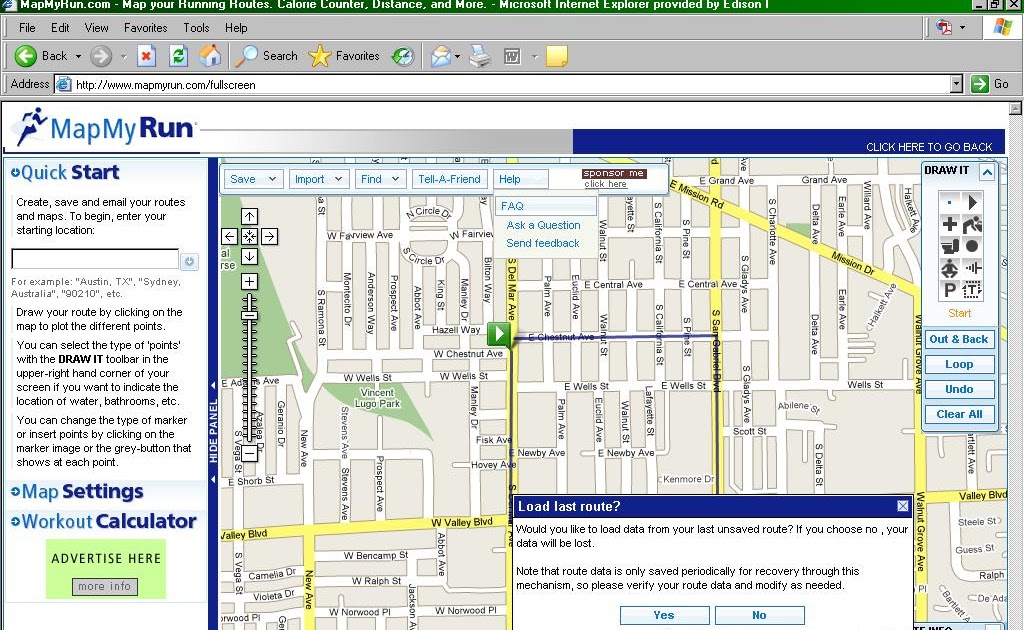Choose Ask a Question menu entry
1024x630 pixels.
tap(543, 225)
